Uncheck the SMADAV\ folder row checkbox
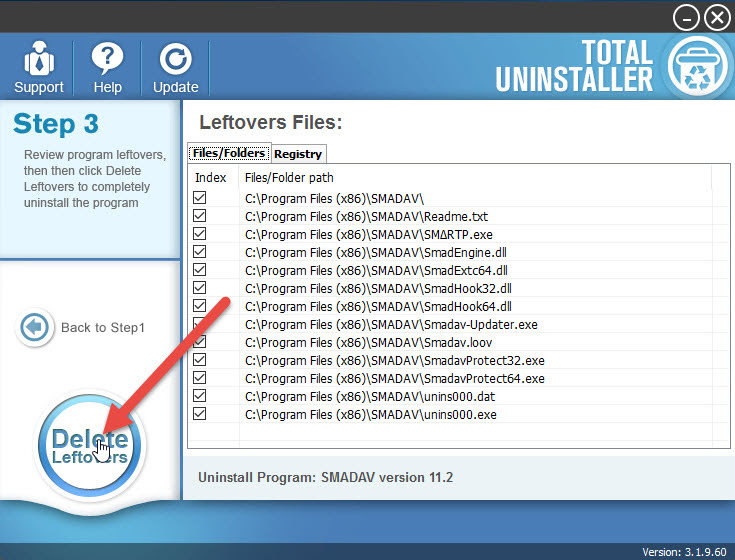Screen dimensions: 735x560 [200, 198]
